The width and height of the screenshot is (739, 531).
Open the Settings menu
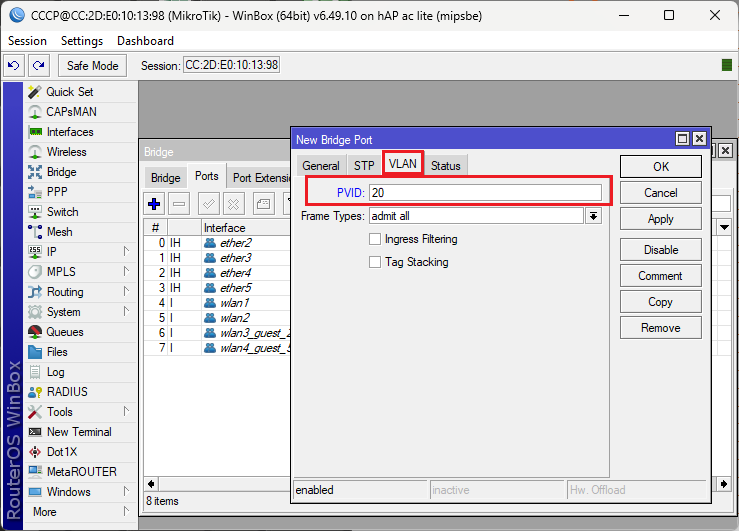coord(82,41)
